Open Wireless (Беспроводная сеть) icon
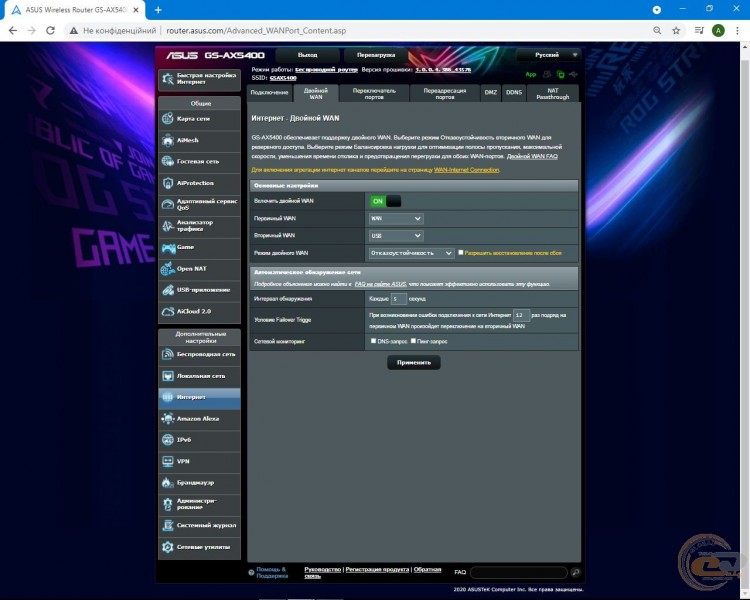Image resolution: width=750 pixels, height=600 pixels. point(167,354)
